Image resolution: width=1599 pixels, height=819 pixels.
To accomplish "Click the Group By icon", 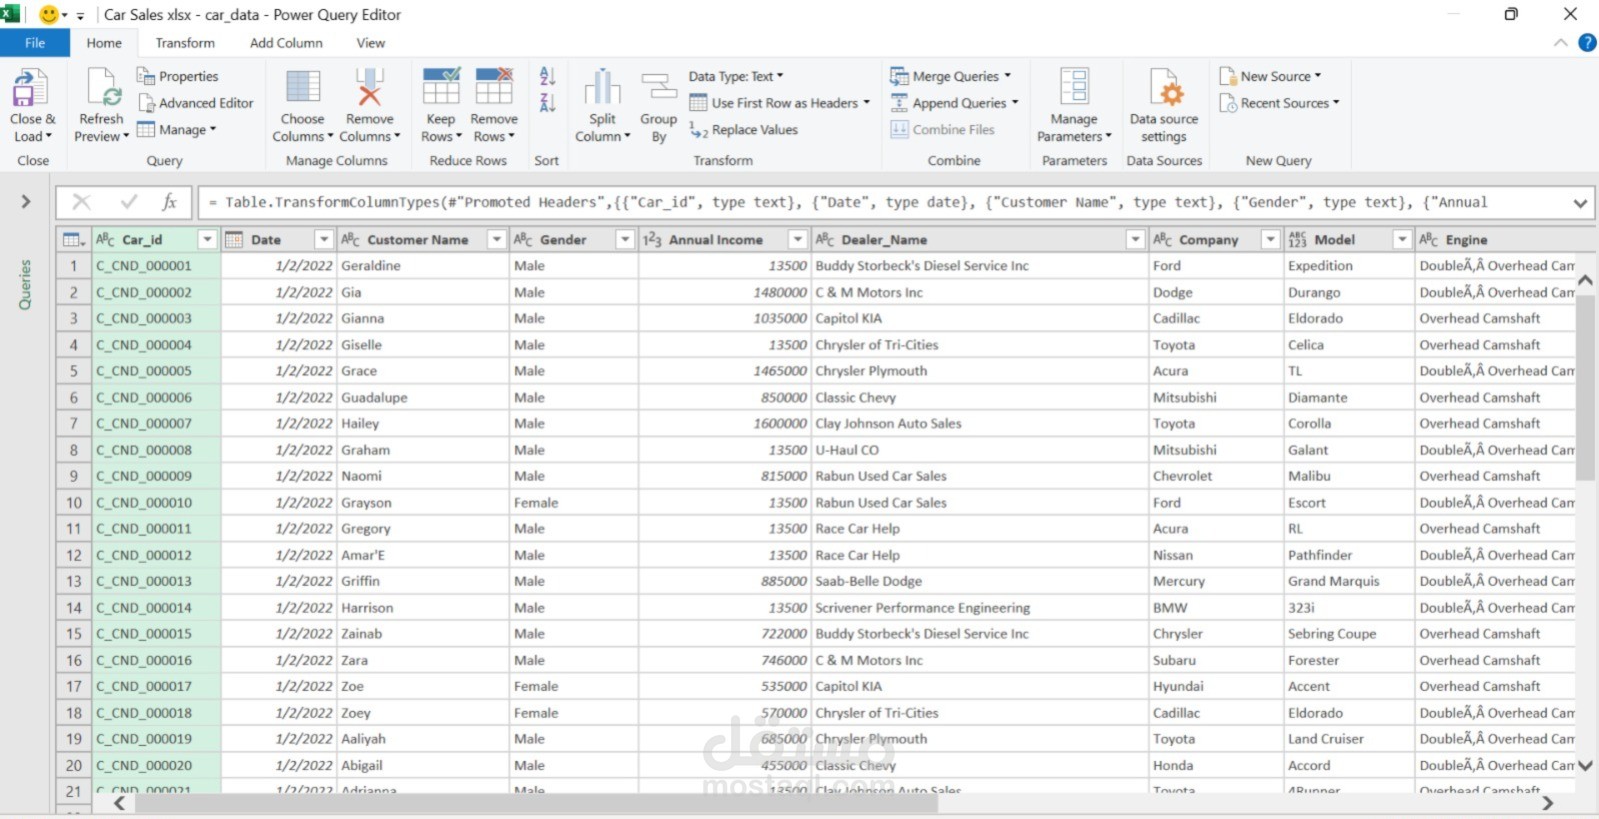I will click(659, 87).
